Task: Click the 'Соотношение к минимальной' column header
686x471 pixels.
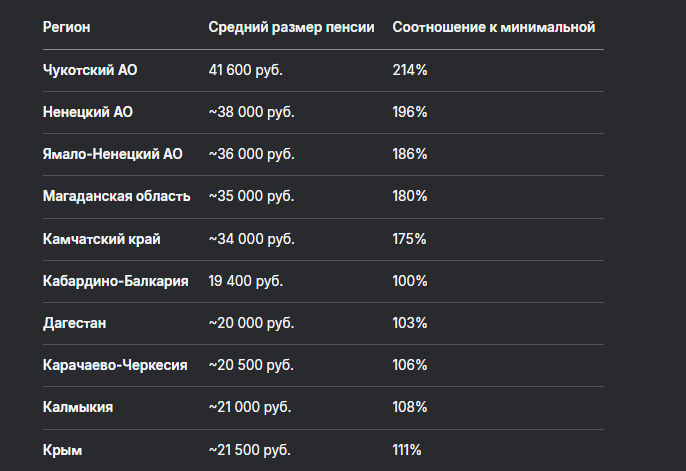Action: pos(493,26)
